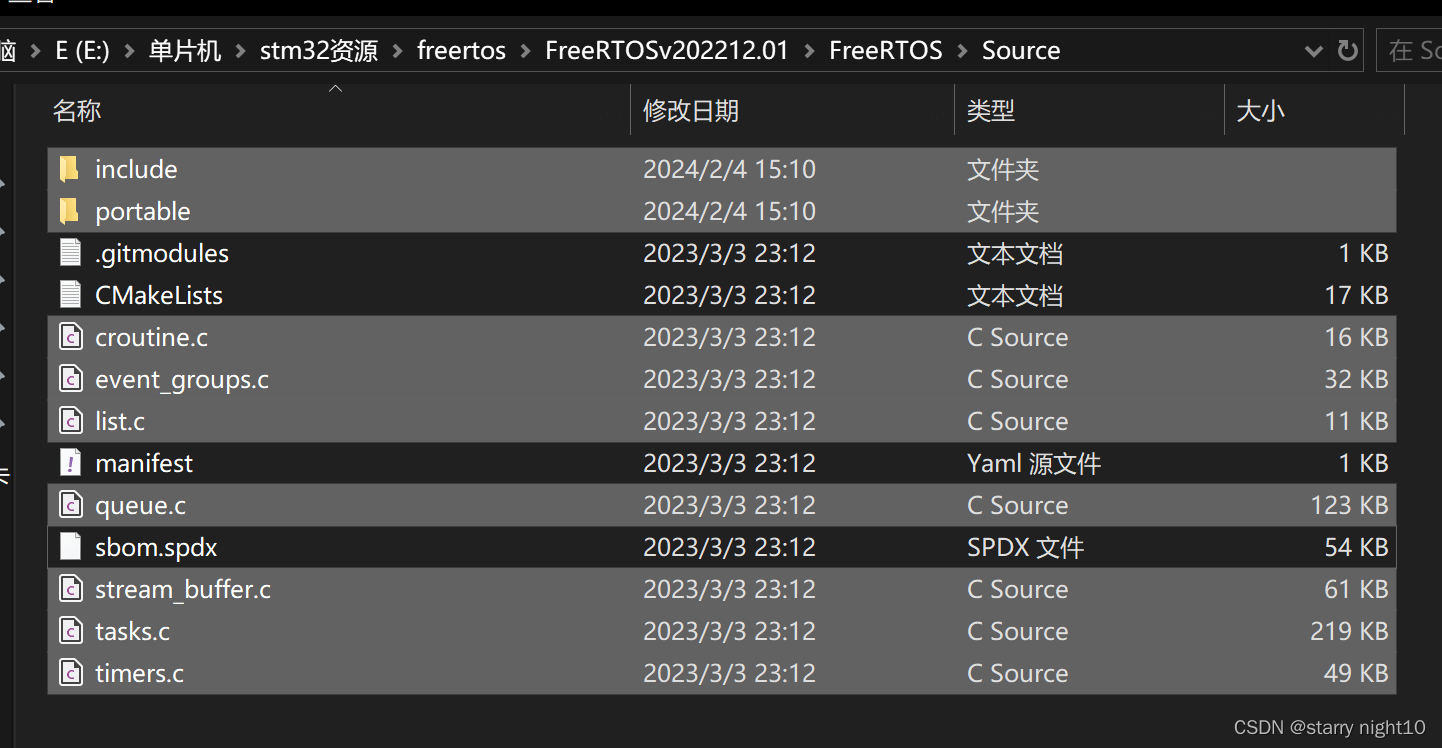Open the include folder icon
The width and height of the screenshot is (1442, 748).
click(68, 169)
